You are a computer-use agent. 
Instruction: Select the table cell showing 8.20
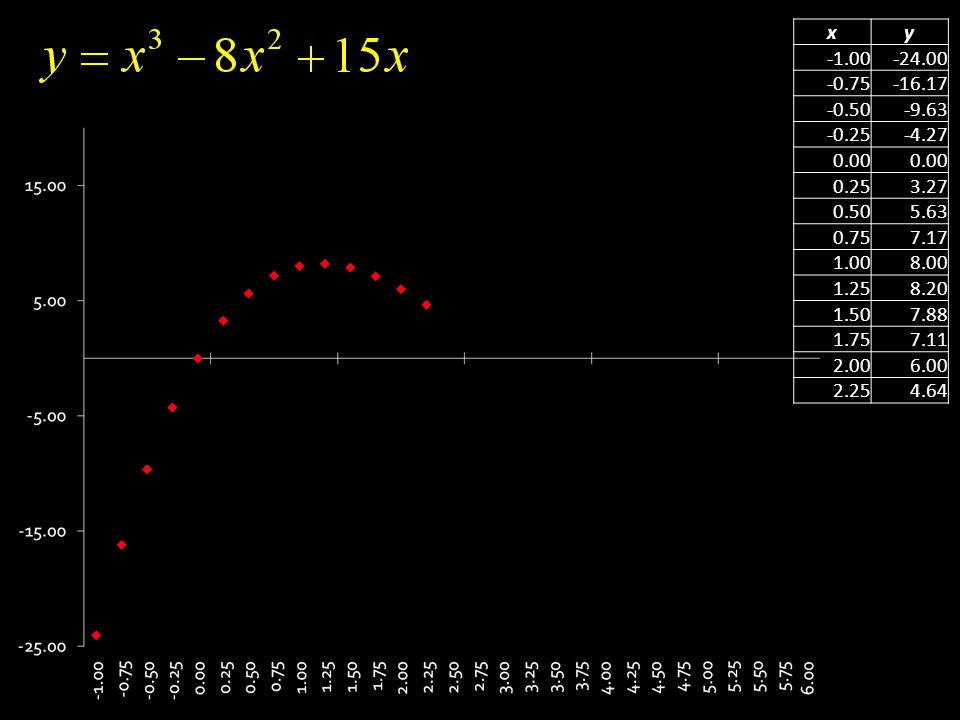[x=909, y=288]
